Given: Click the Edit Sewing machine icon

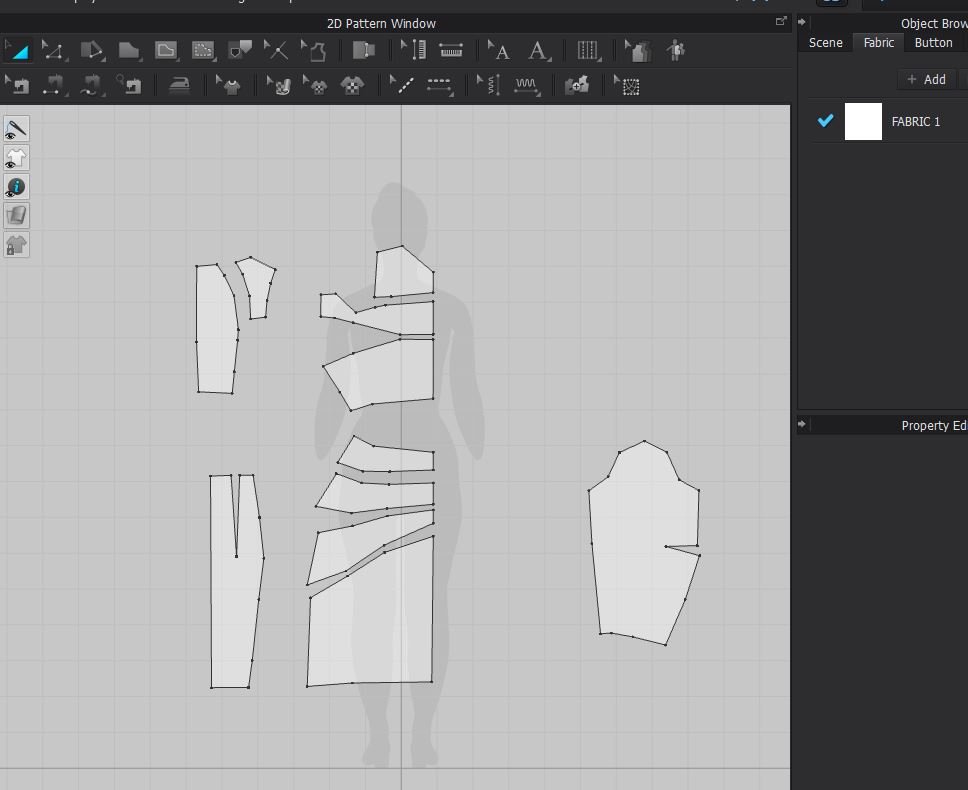Looking at the screenshot, I should tap(18, 86).
